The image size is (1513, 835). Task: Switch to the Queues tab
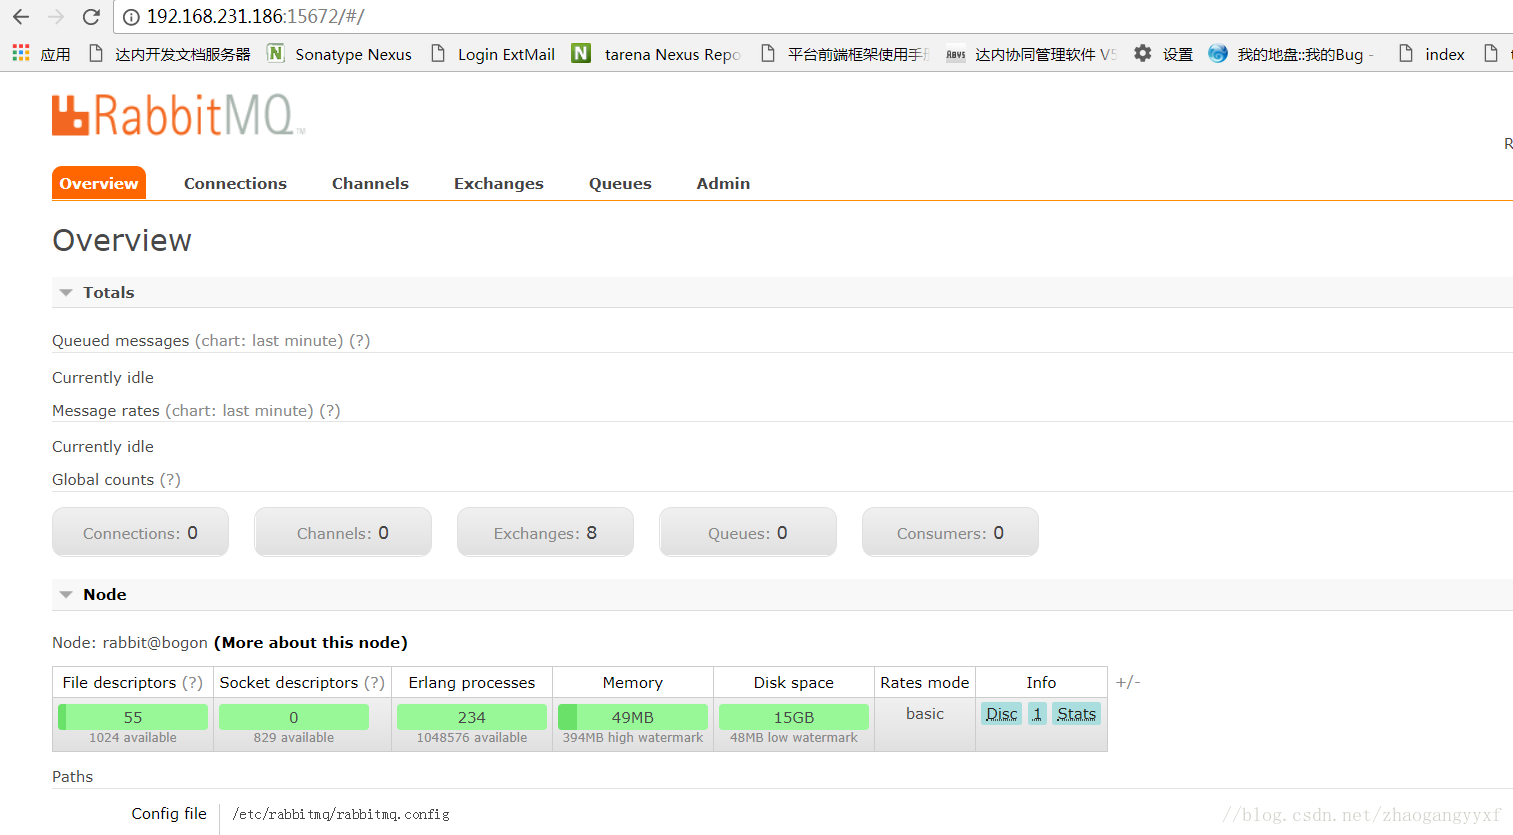[620, 183]
